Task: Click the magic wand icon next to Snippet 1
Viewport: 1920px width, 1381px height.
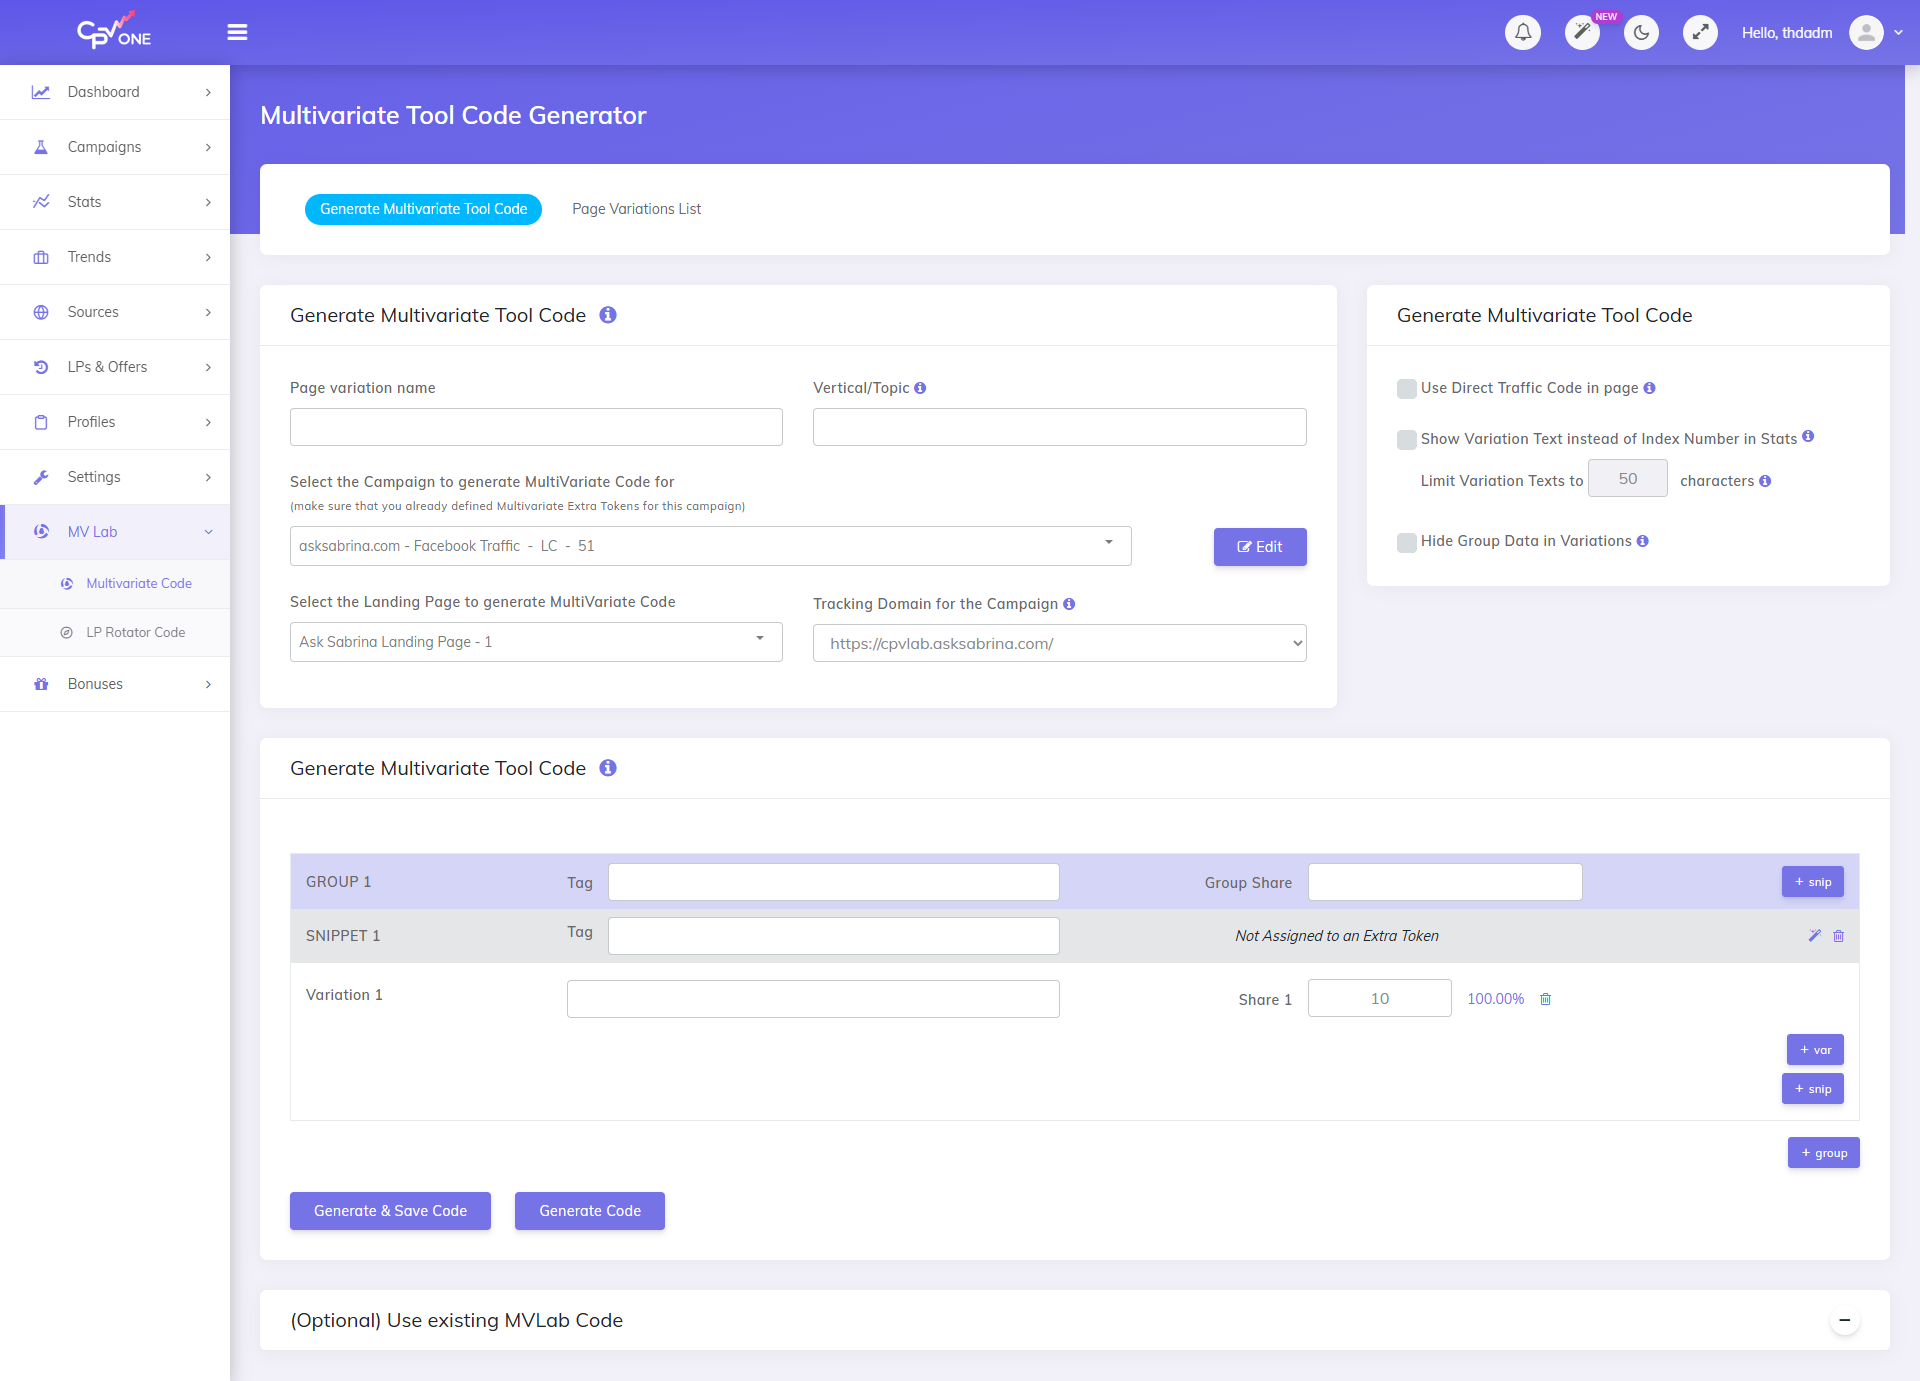Action: (x=1814, y=936)
